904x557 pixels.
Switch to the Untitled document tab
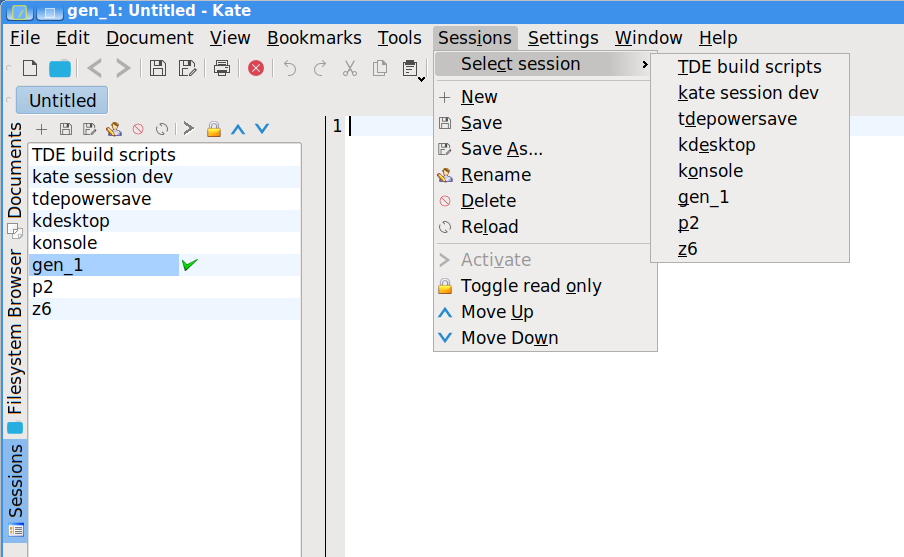(x=62, y=100)
